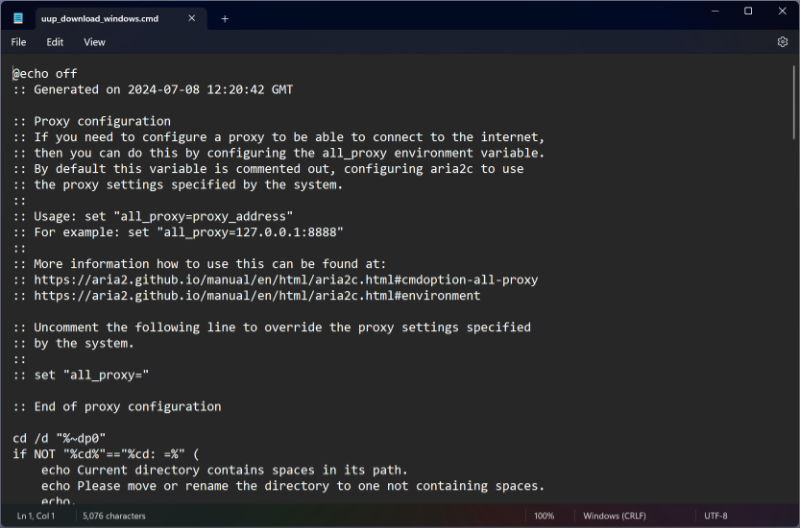Screen dimensions: 800x528
Task: Click the UTF-8 encoding indicator
Action: [715, 516]
